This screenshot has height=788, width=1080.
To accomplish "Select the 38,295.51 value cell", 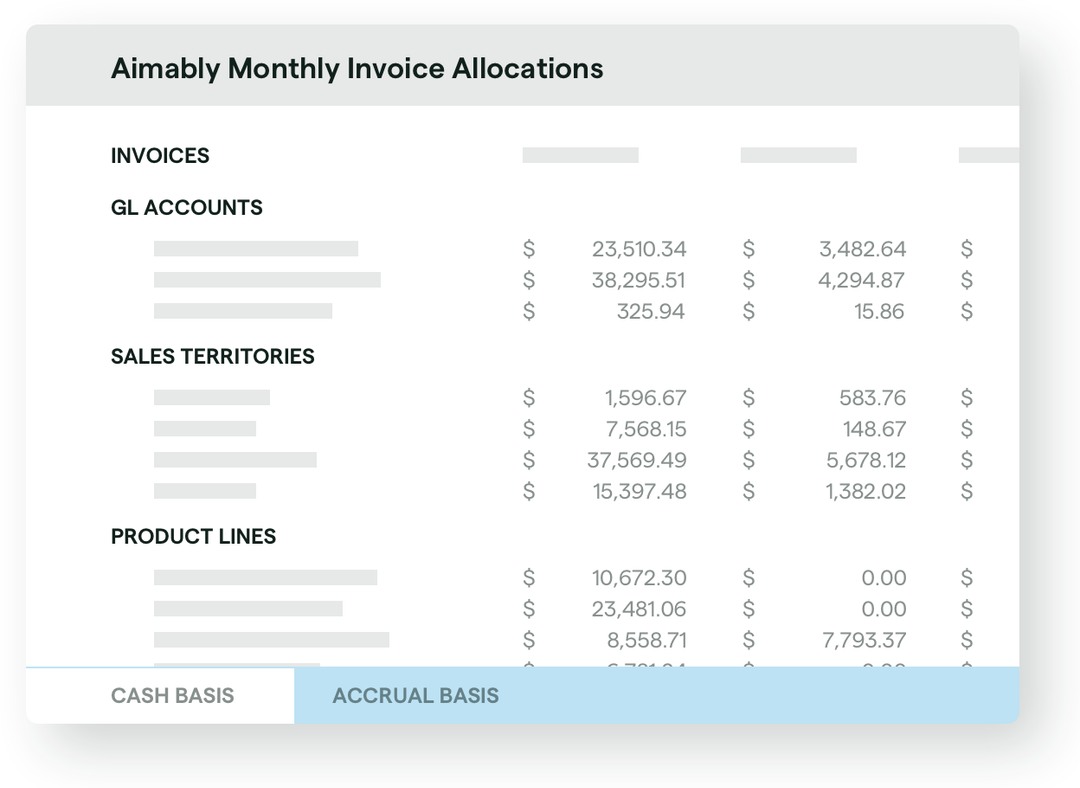I will [x=638, y=280].
